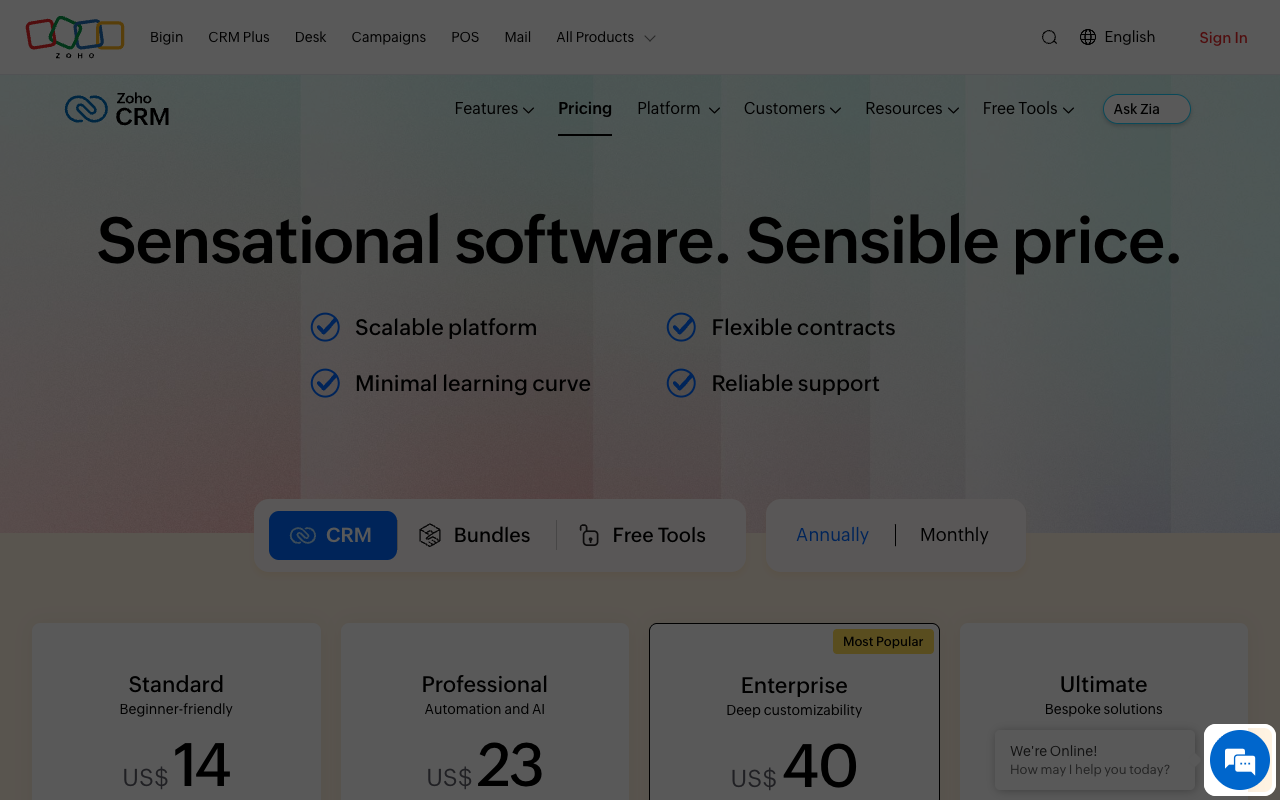Click the Professional plan title
Viewport: 1280px width, 800px height.
coord(484,684)
